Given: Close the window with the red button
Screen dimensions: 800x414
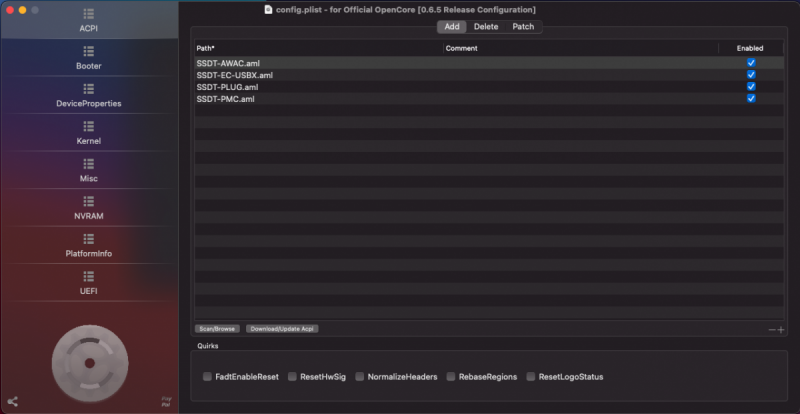Looking at the screenshot, I should pyautogui.click(x=10, y=10).
